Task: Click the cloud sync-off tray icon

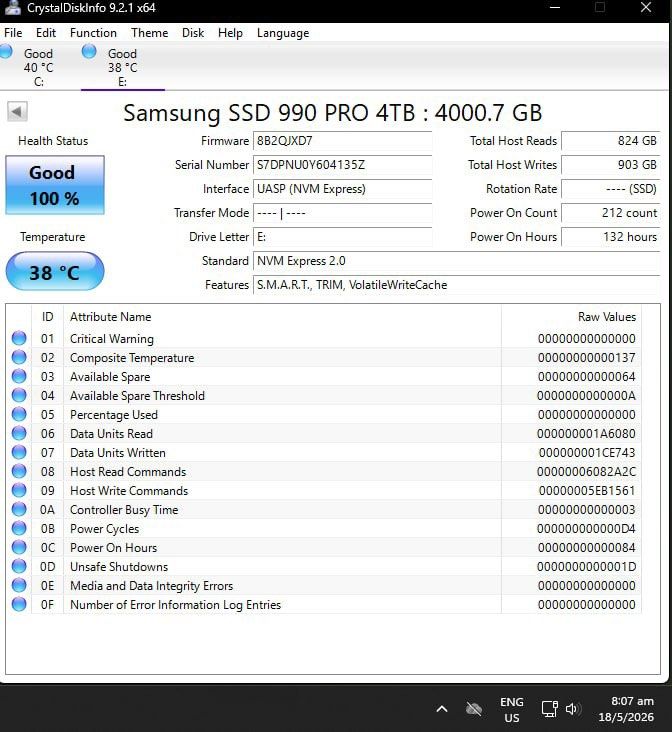Action: pyautogui.click(x=474, y=709)
